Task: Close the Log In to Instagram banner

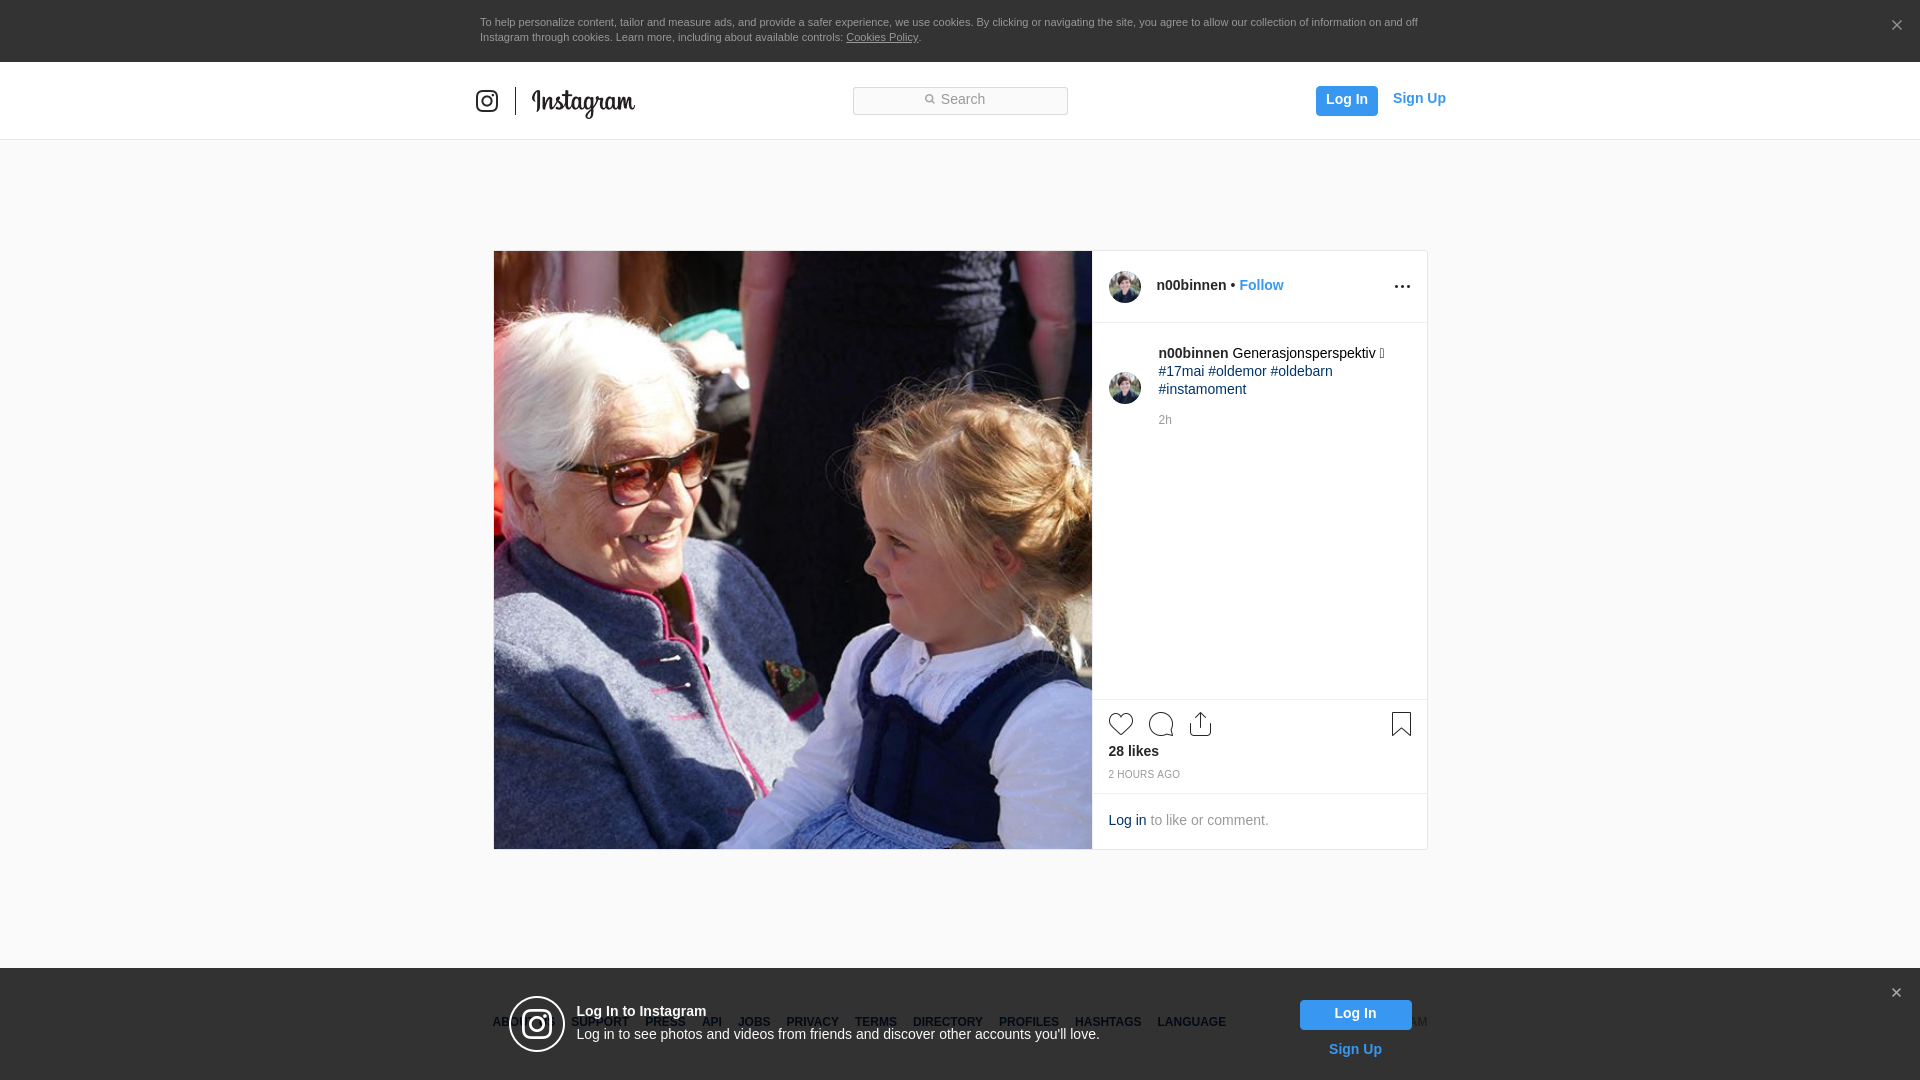Action: pos(1896,993)
